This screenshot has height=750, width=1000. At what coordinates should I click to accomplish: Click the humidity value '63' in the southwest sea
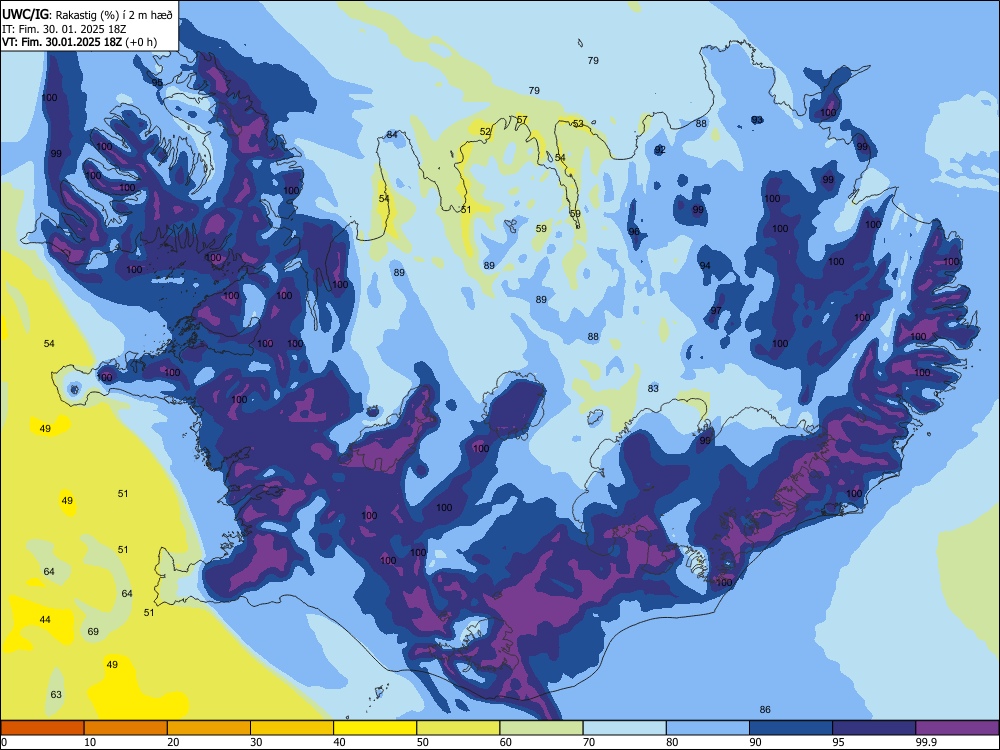[56, 695]
